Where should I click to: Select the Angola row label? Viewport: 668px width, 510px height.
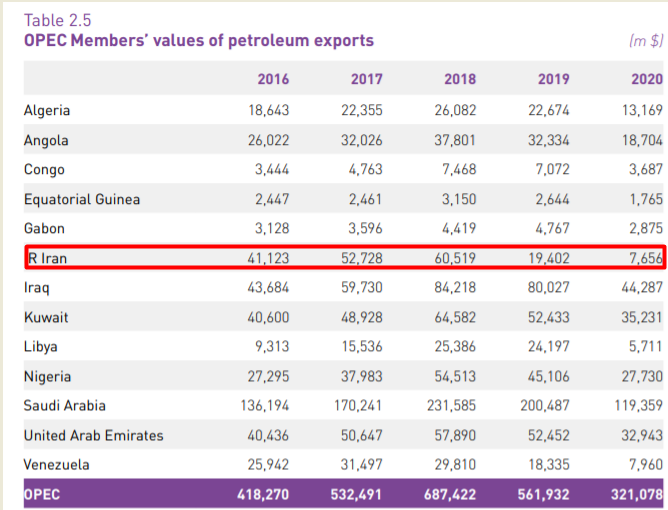(x=46, y=140)
